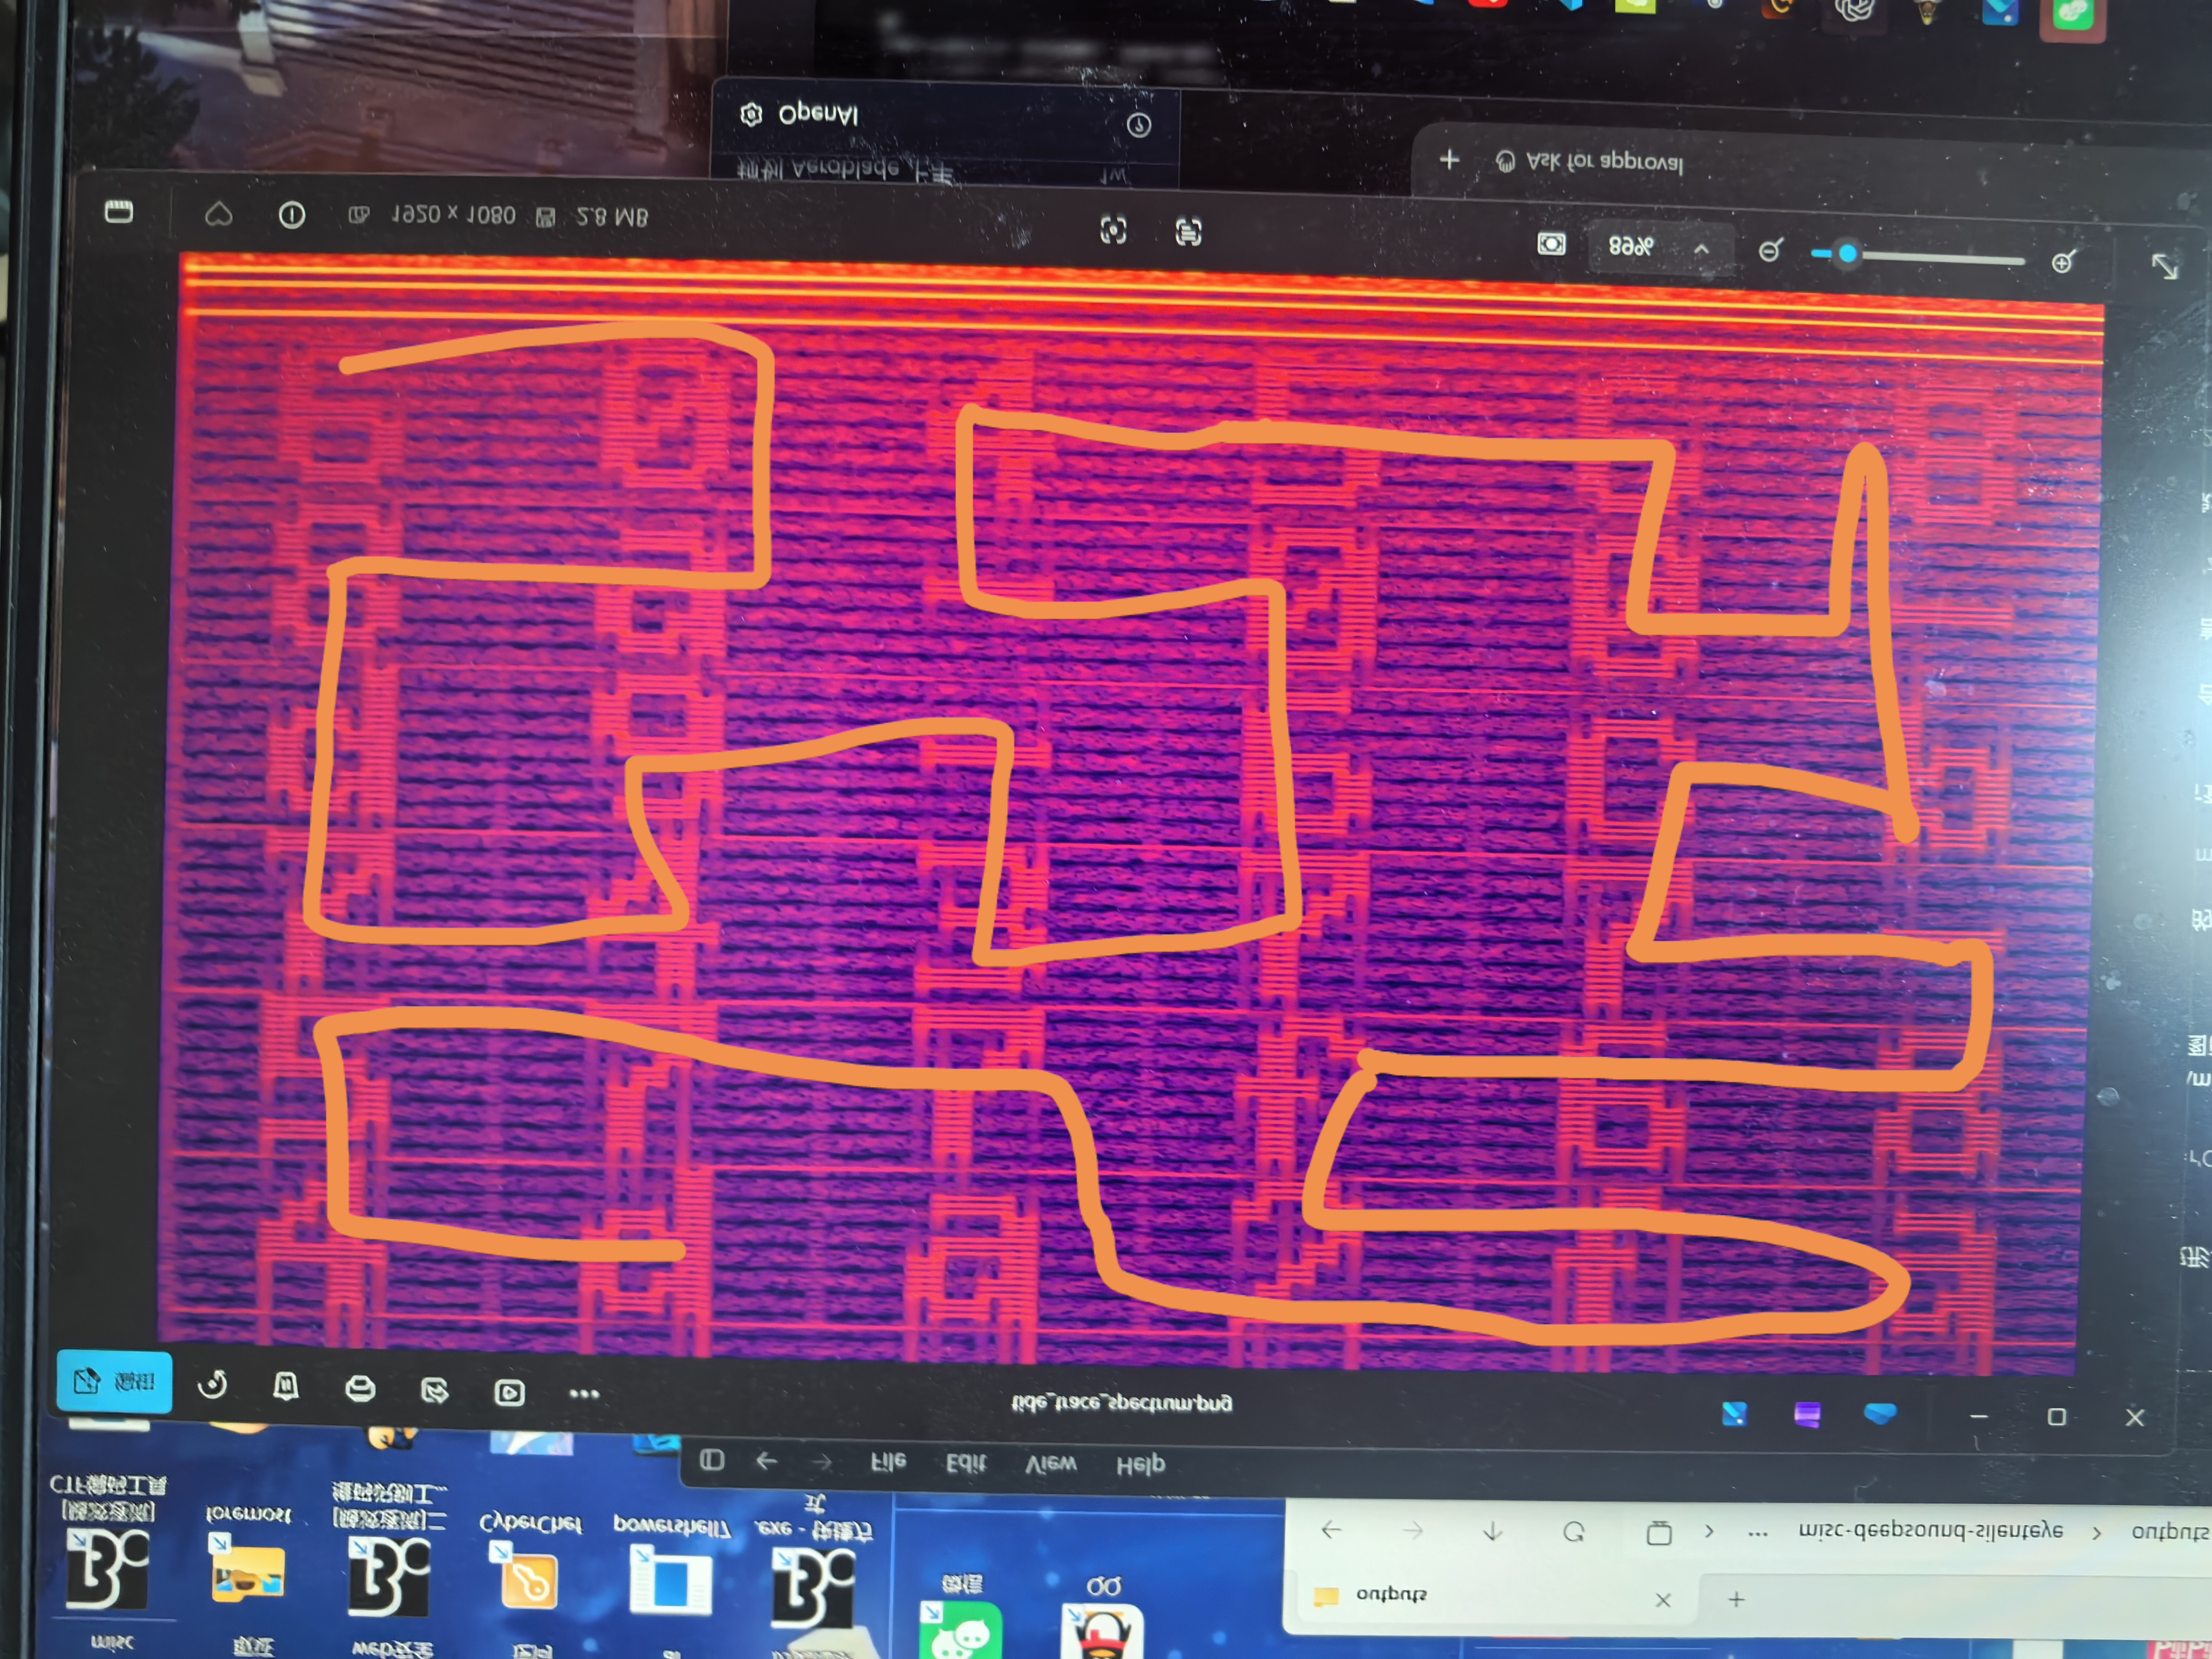Click the framed-image icon left of 89%
2212x1659 pixels.
point(1551,244)
